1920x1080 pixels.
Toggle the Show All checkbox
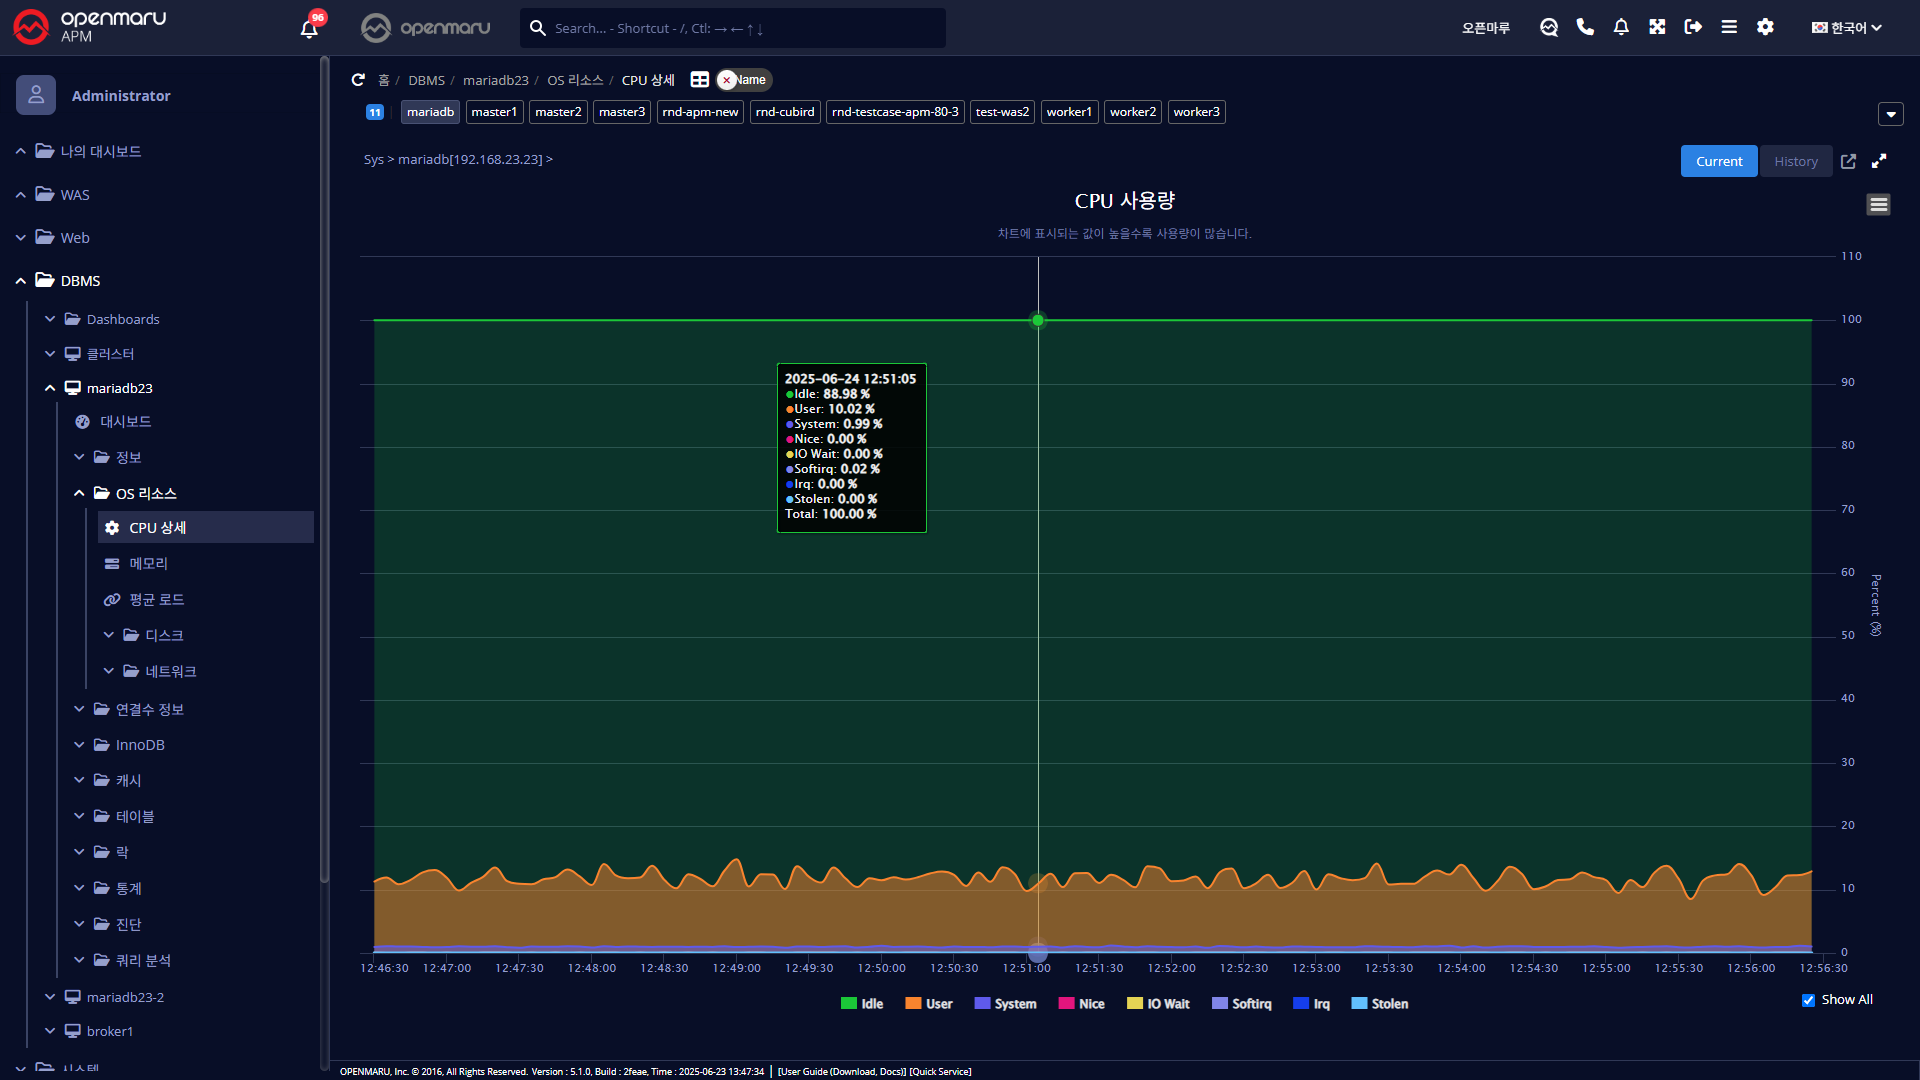1808,1000
